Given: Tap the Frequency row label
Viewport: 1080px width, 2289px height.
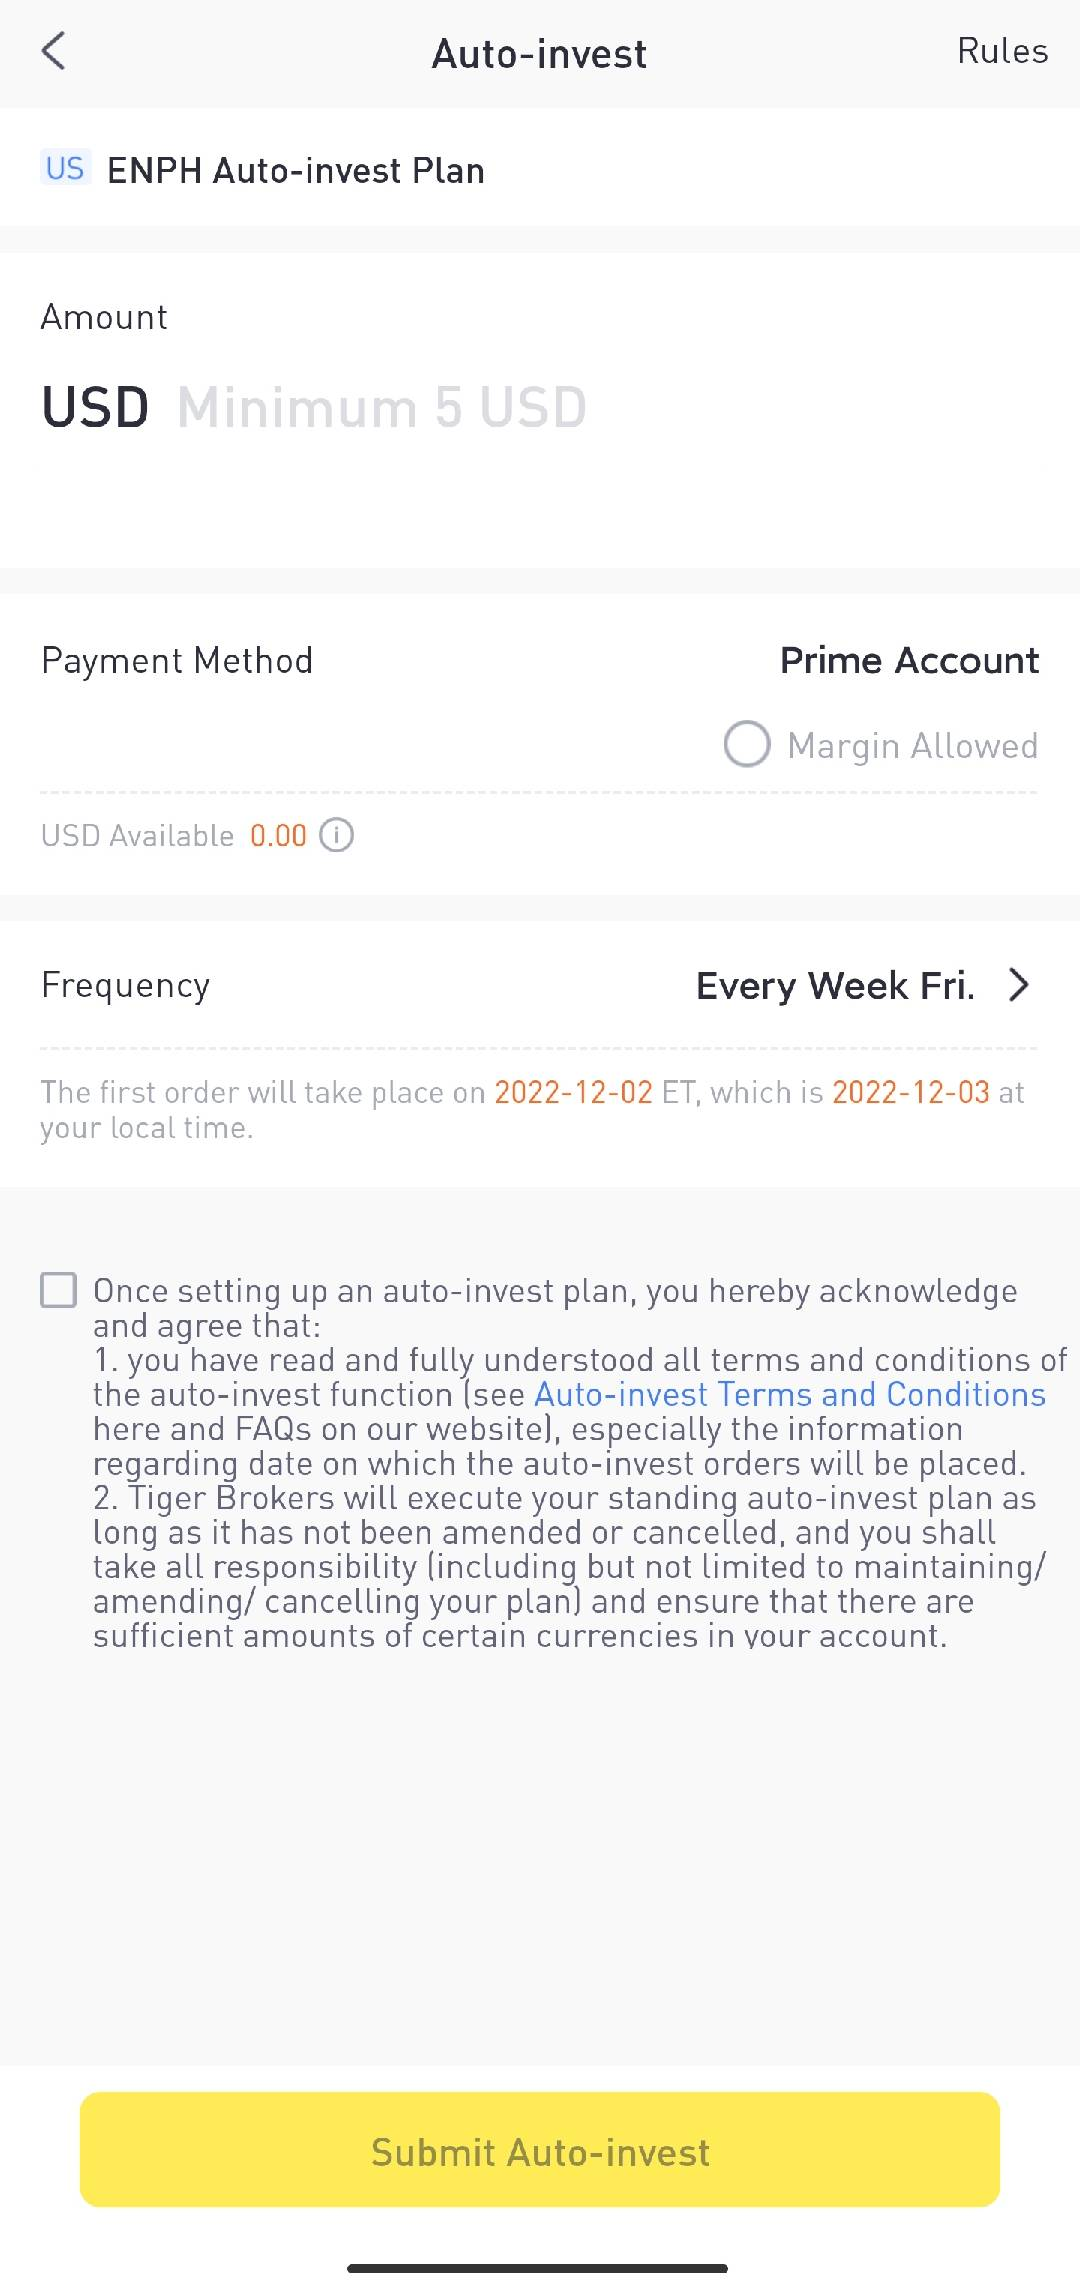Looking at the screenshot, I should pos(126,986).
